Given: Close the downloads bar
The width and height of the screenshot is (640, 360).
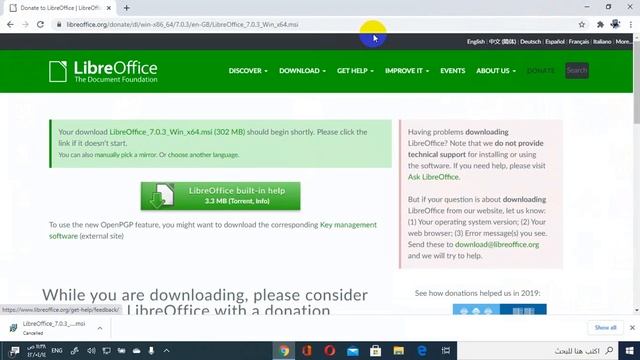Looking at the screenshot, I should tap(632, 328).
